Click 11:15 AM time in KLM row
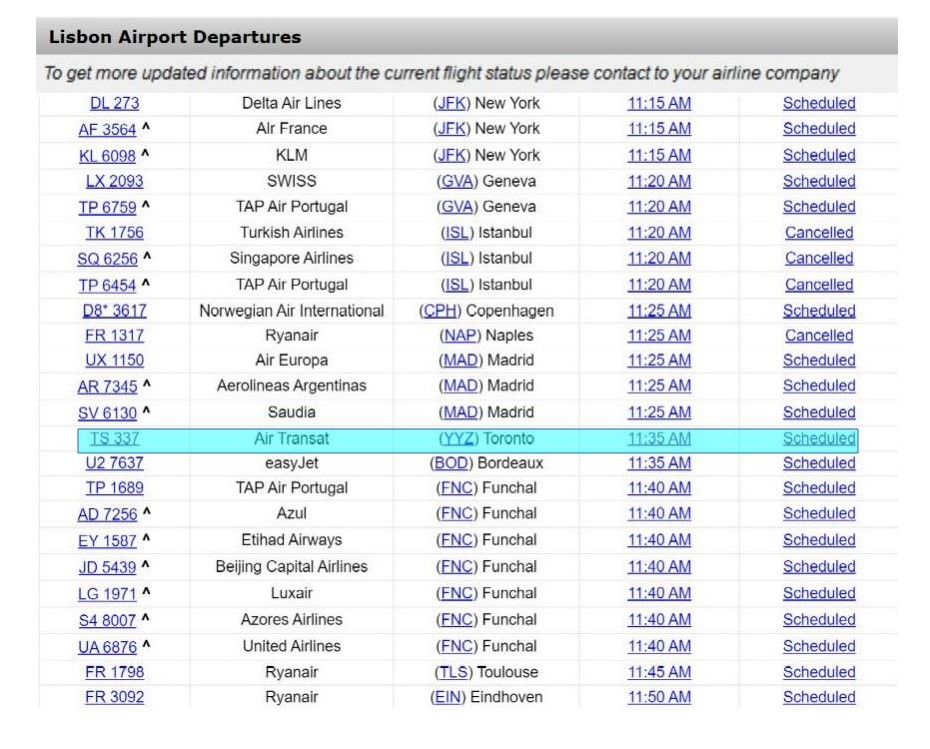Image resolution: width=930 pixels, height=749 pixels. [659, 155]
